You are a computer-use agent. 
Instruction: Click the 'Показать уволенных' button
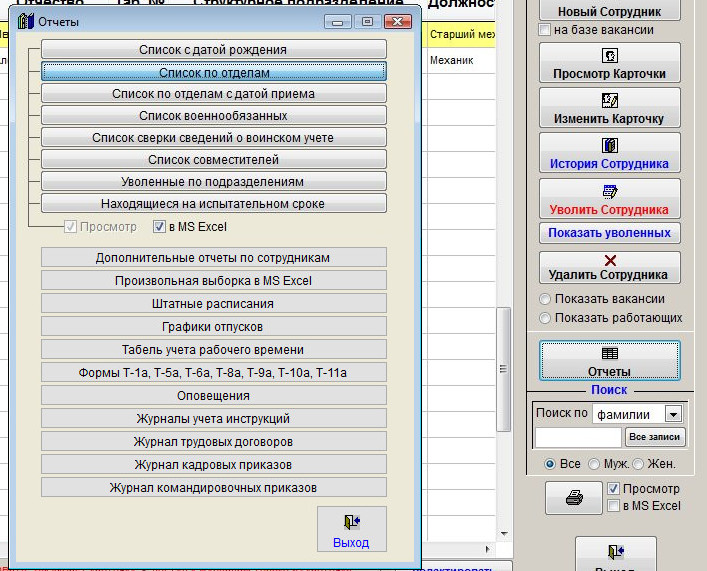pyautogui.click(x=610, y=233)
